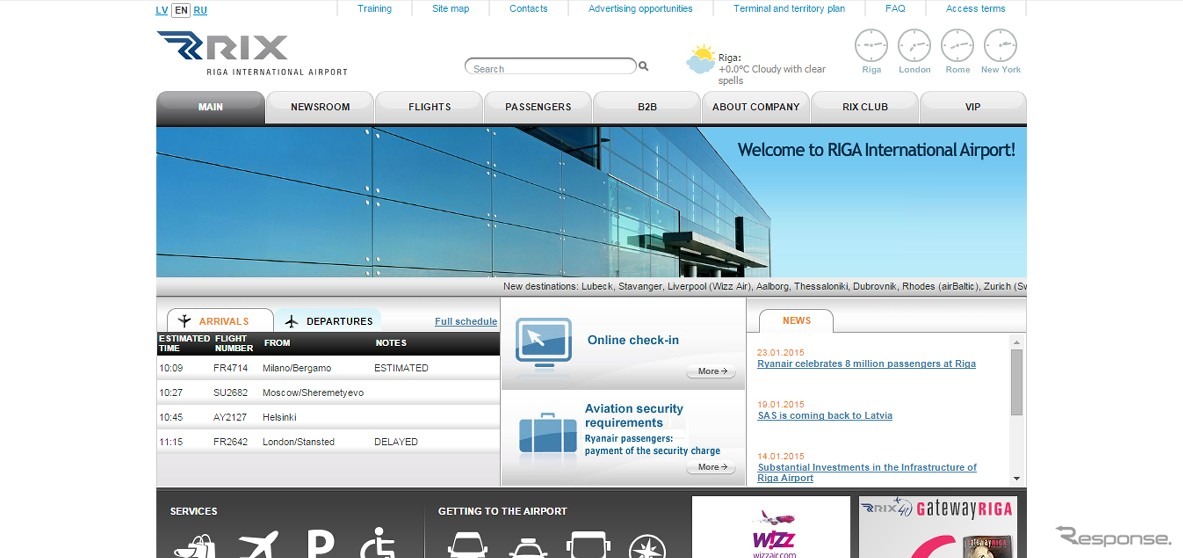
Task: Open the PASSENGERS navigation tab
Action: tap(538, 107)
